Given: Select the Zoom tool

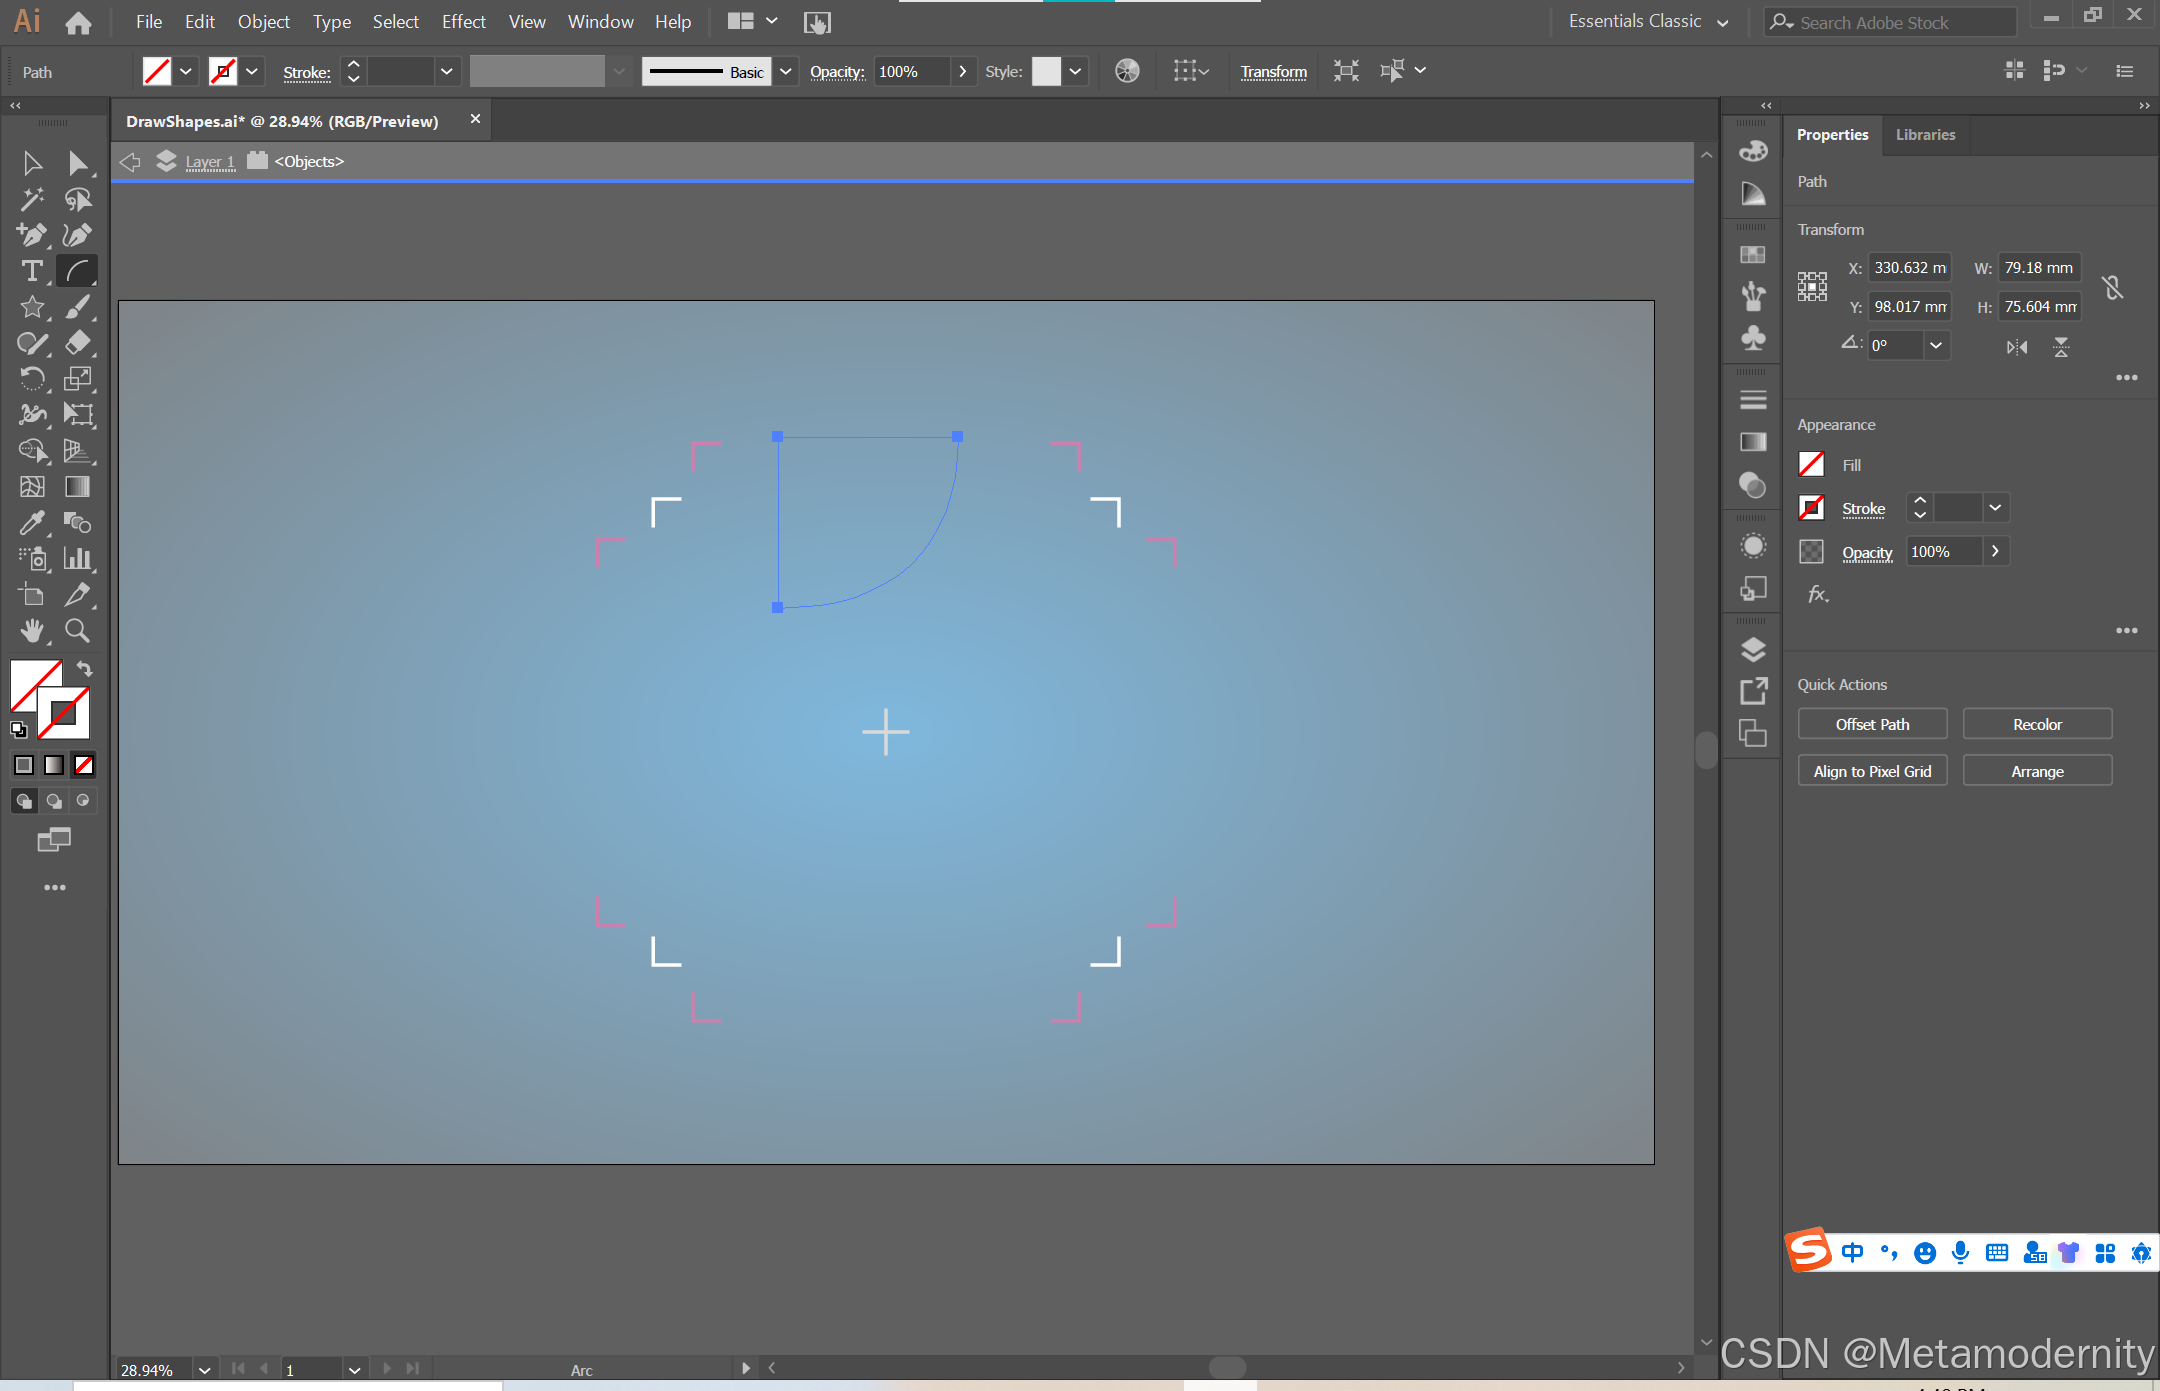Looking at the screenshot, I should 77,630.
